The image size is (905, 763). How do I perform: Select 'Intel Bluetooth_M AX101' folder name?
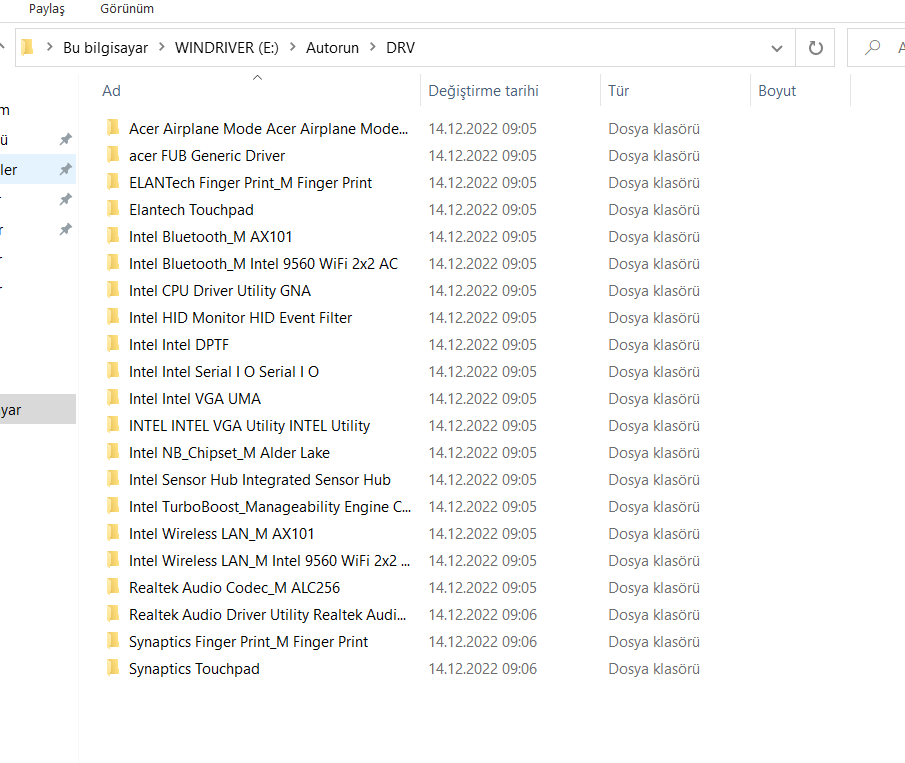211,237
